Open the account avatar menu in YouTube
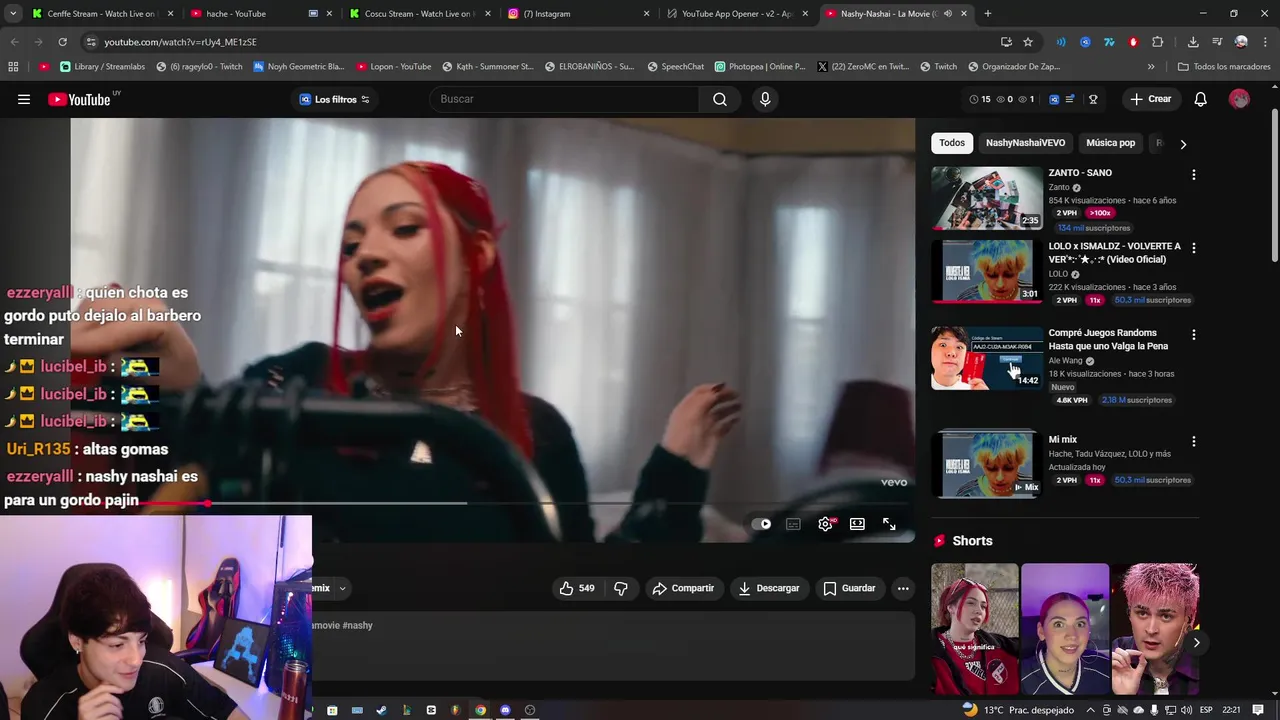Screen dimensions: 1280x720 (x=1239, y=99)
